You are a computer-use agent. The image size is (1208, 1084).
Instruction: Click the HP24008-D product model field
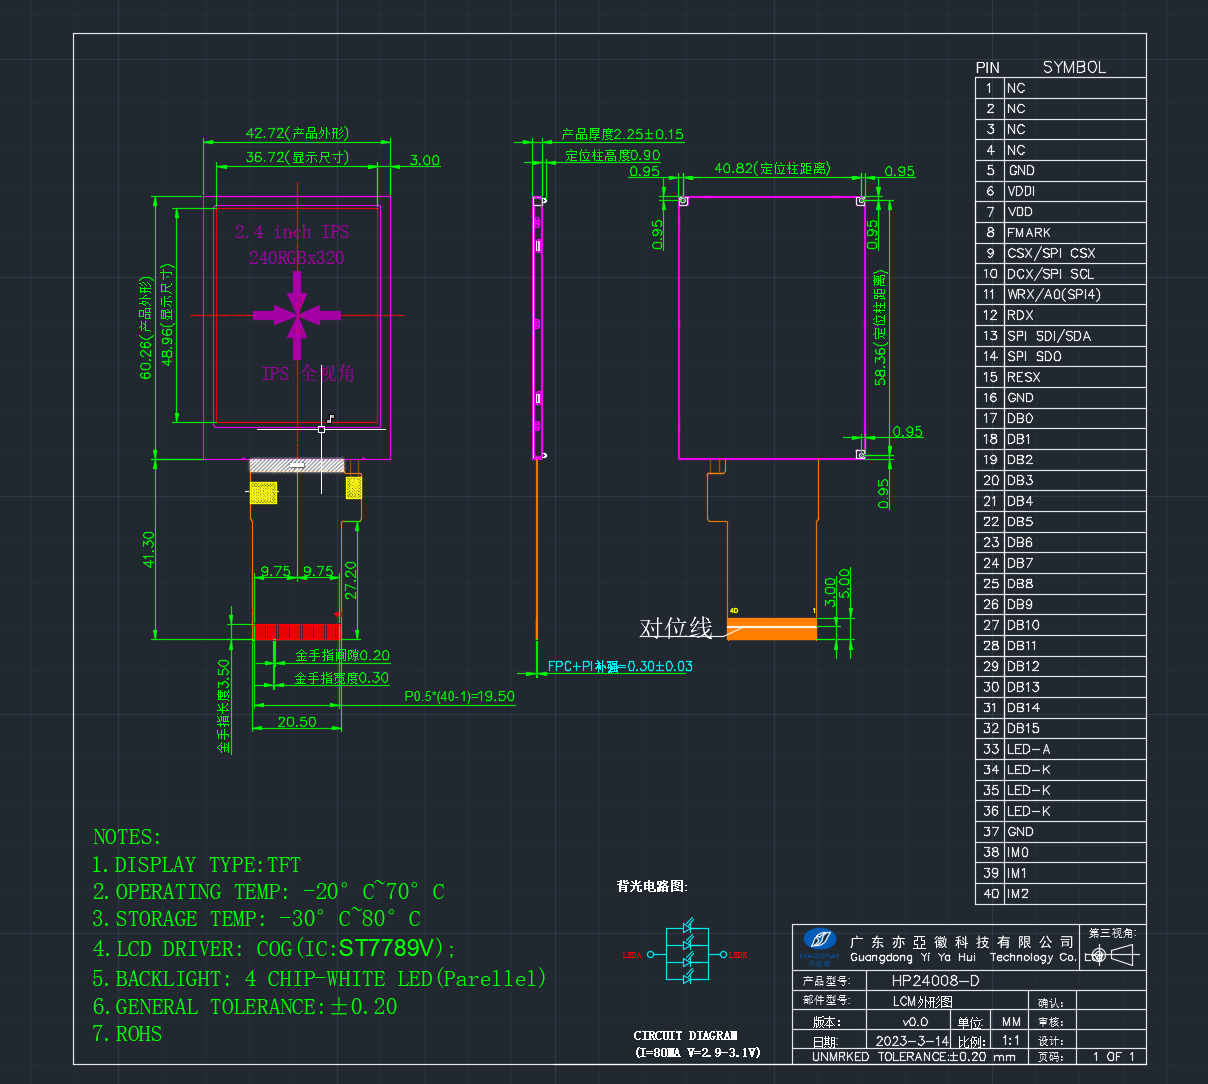pyautogui.click(x=936, y=981)
